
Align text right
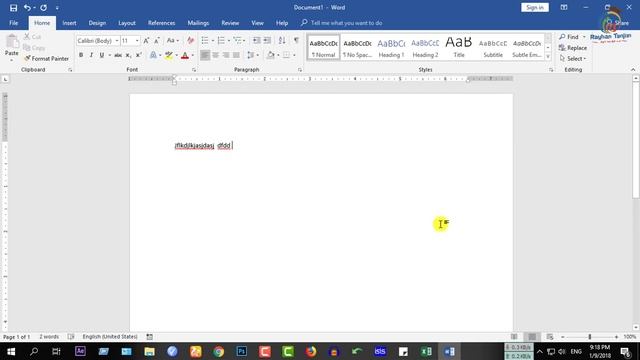[x=226, y=55]
